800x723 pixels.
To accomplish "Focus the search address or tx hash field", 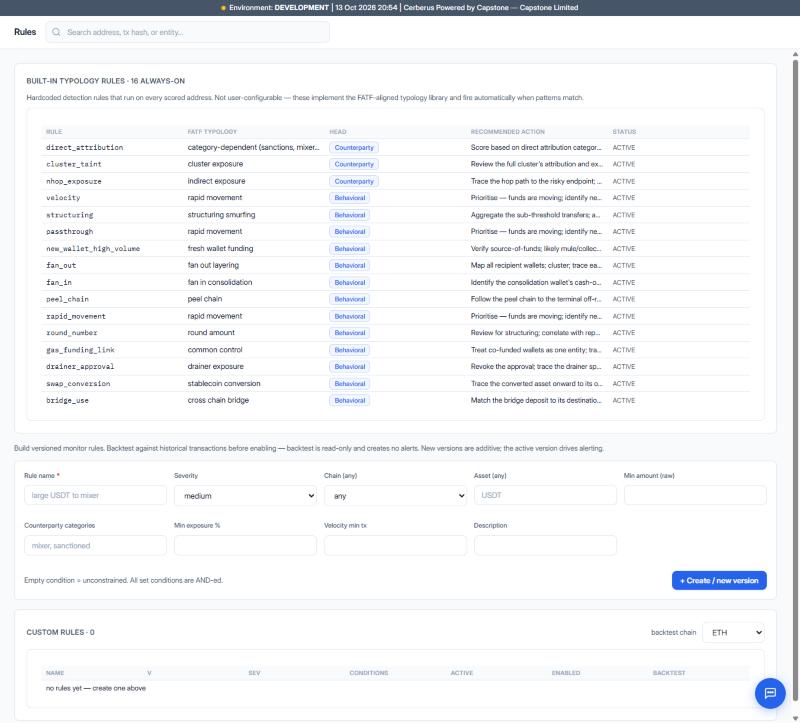I will click(x=187, y=32).
